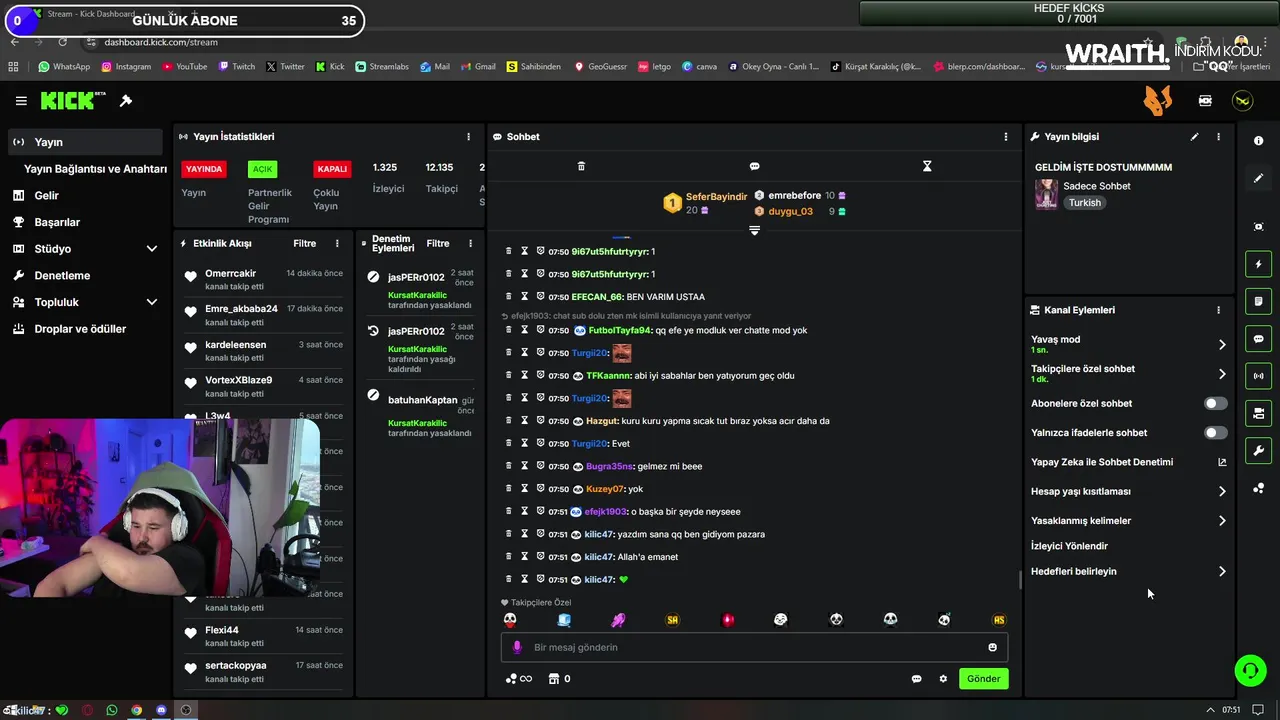Click into the Bir mesaj gönderin field
The width and height of the screenshot is (1280, 720).
(x=754, y=648)
